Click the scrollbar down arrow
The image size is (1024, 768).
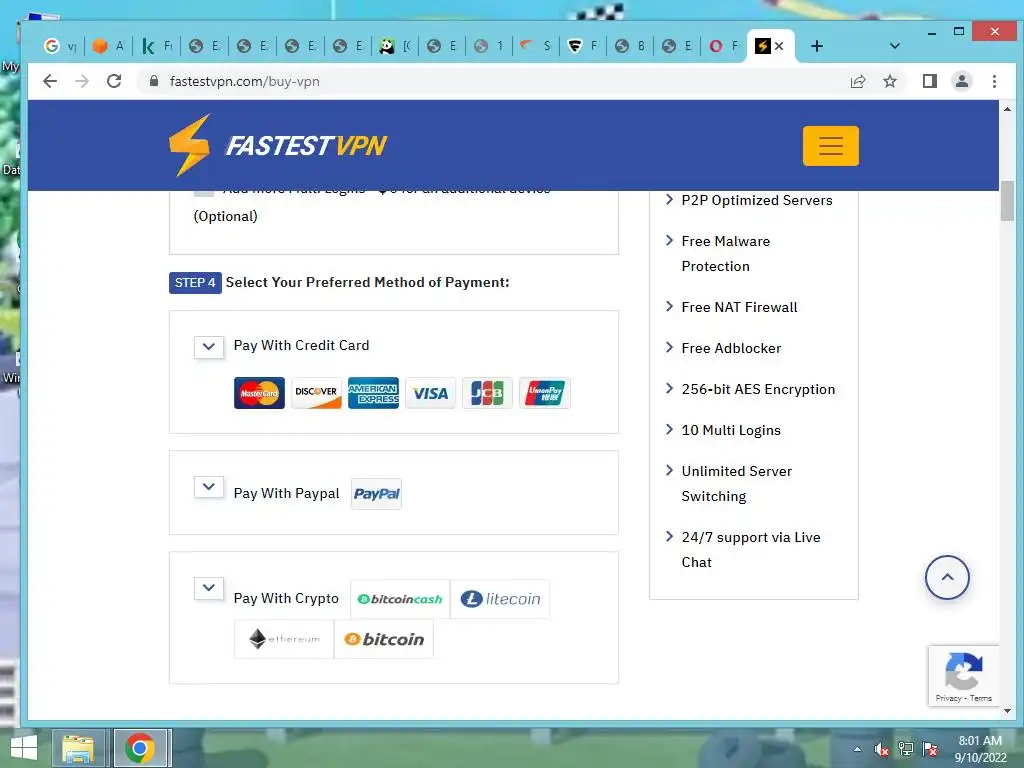(1007, 711)
